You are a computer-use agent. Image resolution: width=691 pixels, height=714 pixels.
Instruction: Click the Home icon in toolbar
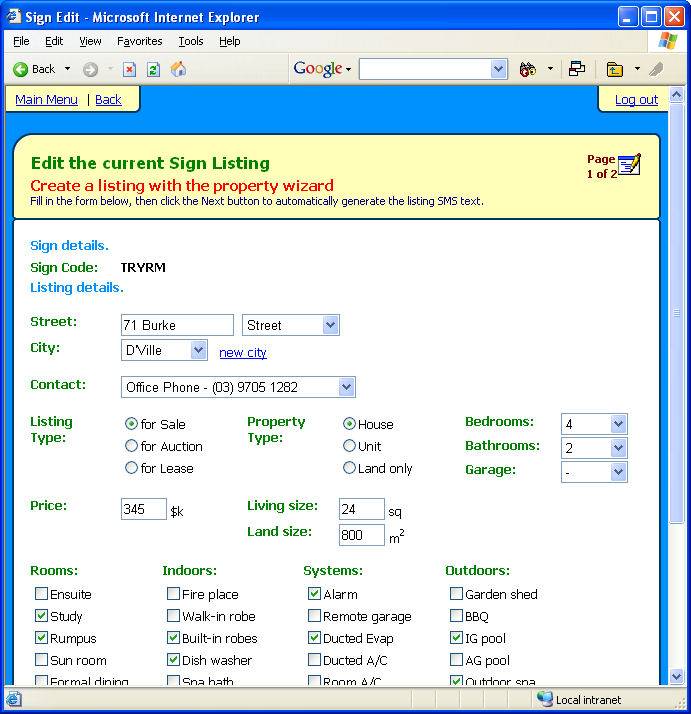click(x=178, y=69)
